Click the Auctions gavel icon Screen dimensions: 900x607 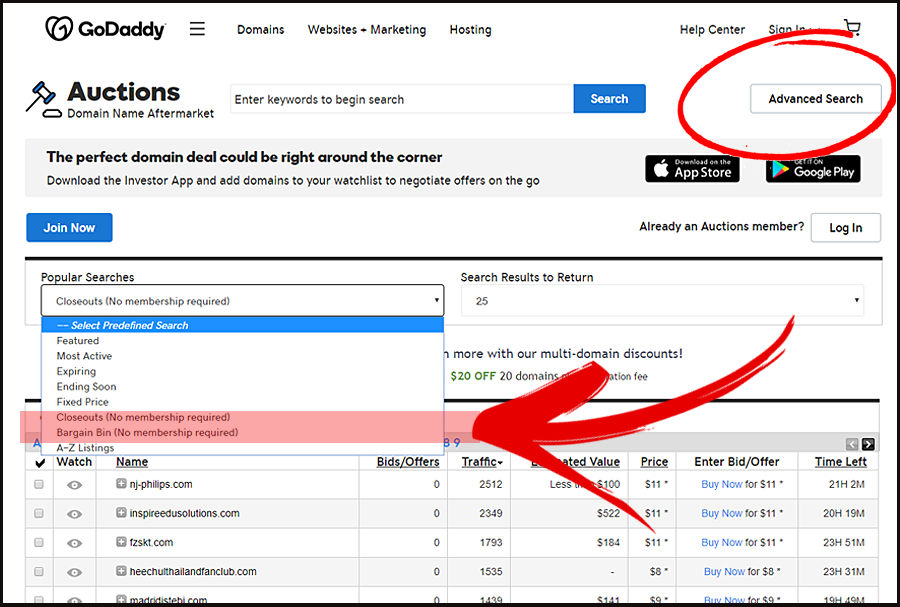(44, 99)
